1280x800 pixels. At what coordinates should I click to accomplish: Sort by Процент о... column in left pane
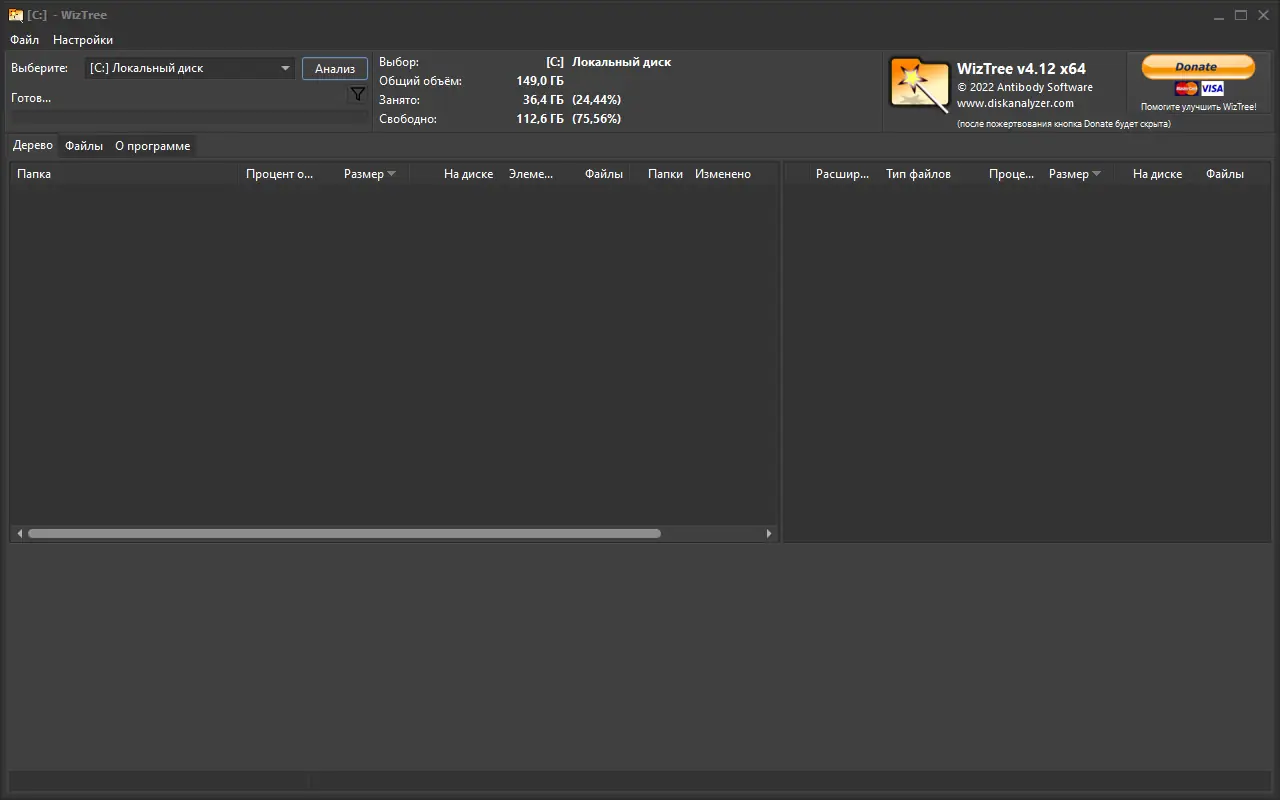pyautogui.click(x=280, y=174)
